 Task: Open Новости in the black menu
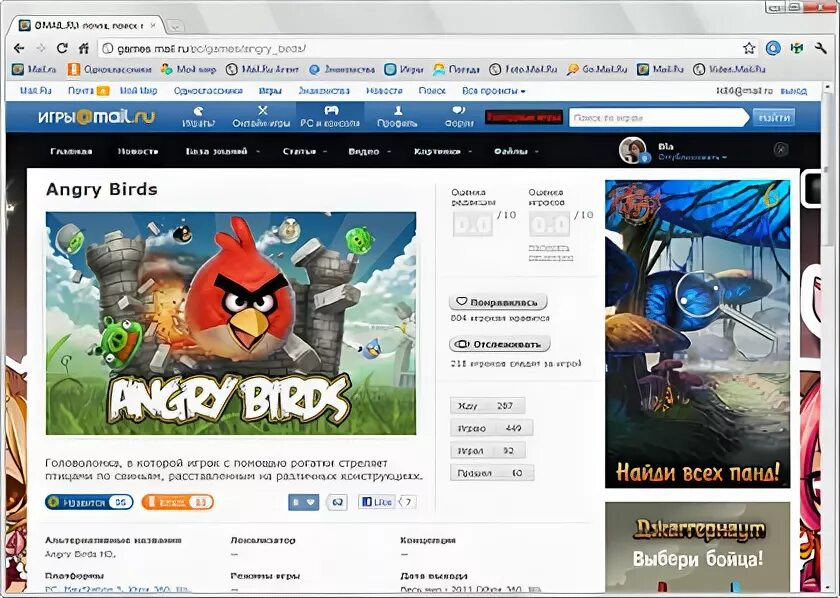(138, 151)
